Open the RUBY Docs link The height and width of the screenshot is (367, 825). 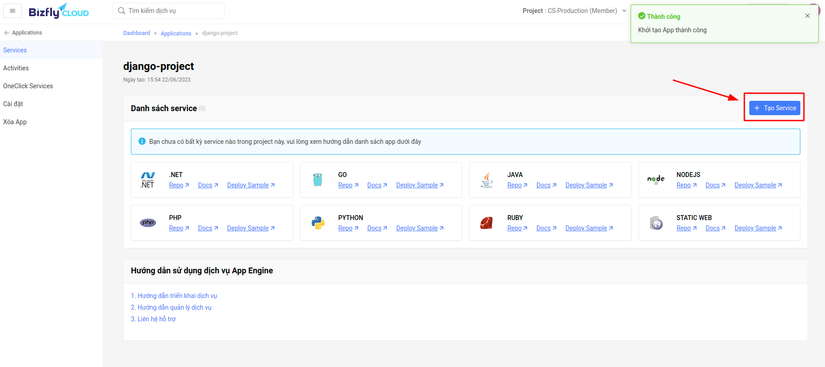pos(547,228)
